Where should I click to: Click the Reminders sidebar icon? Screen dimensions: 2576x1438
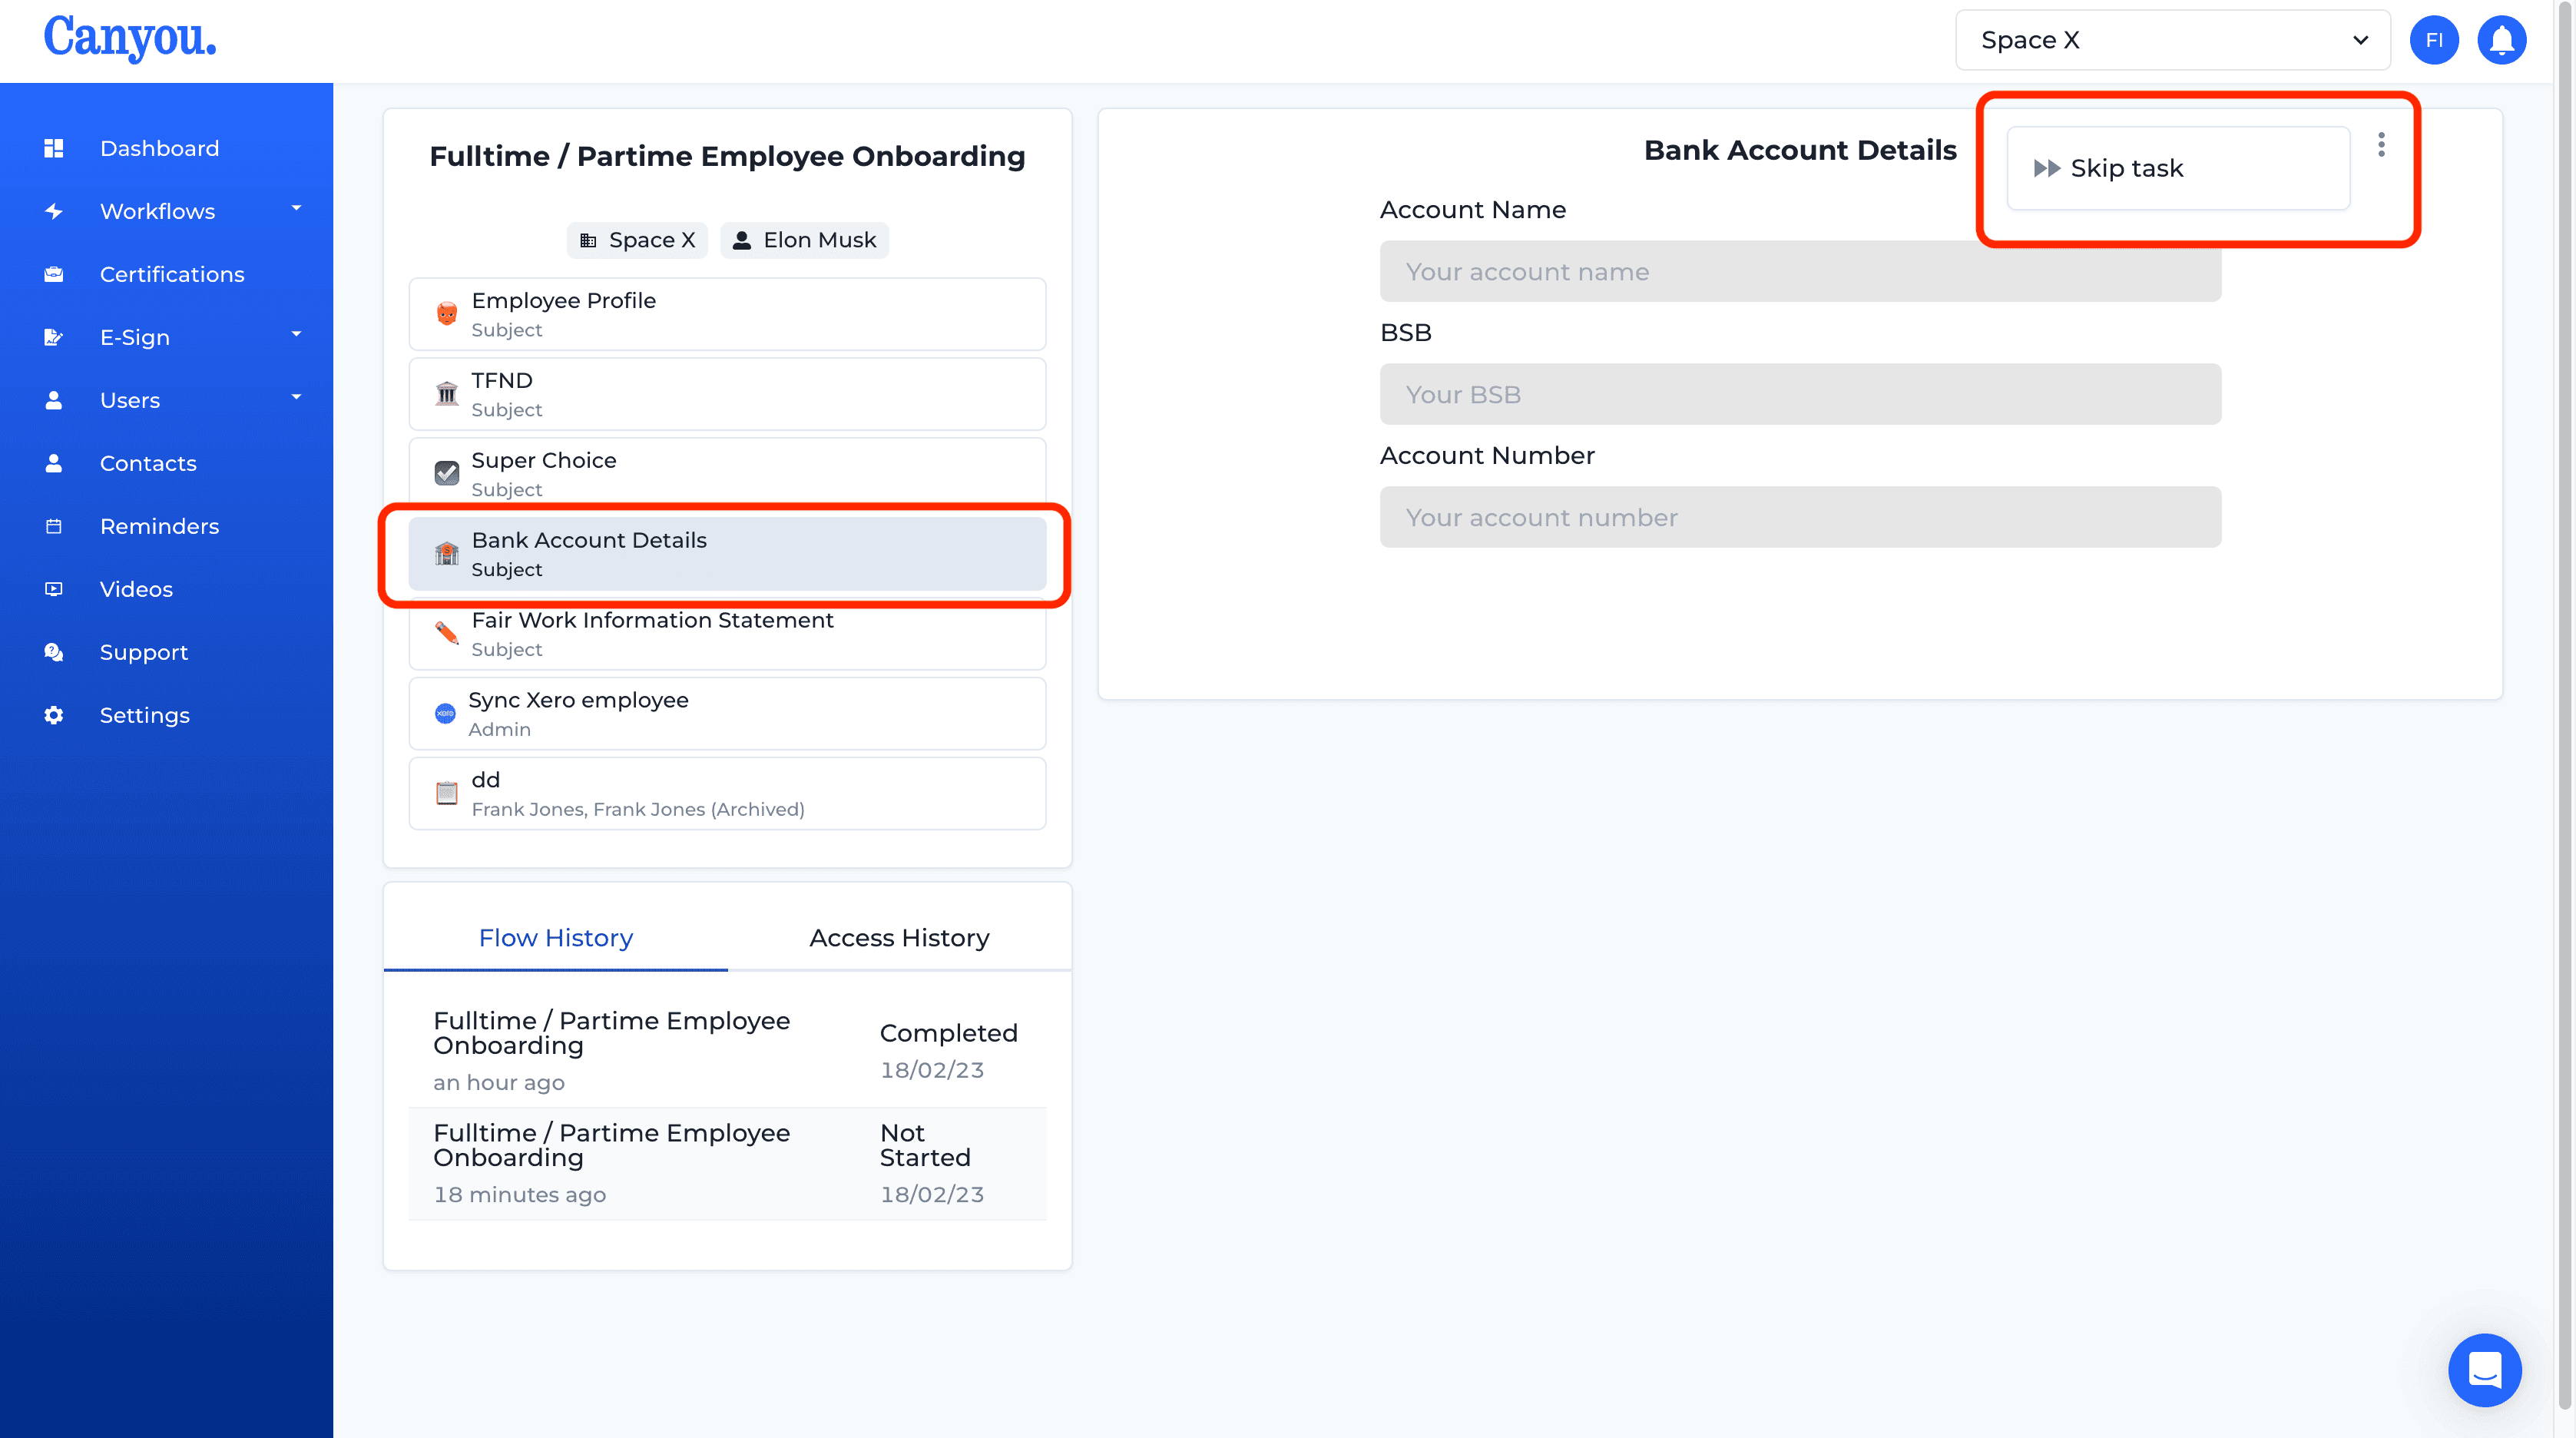tap(51, 527)
